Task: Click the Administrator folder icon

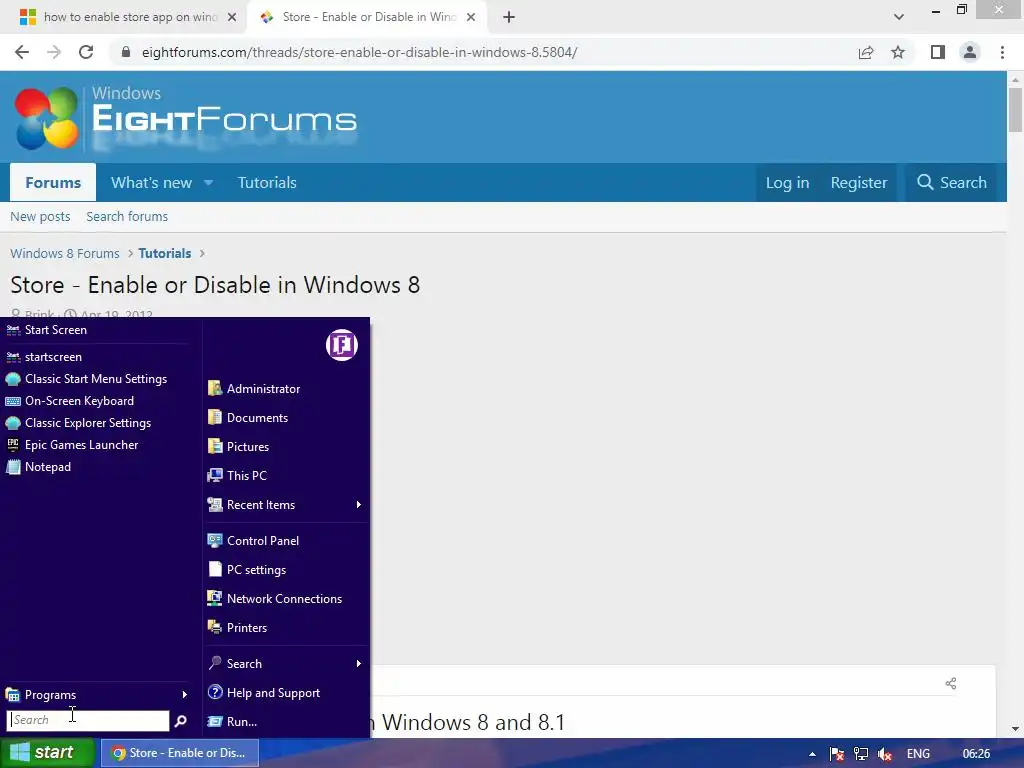Action: pyautogui.click(x=215, y=389)
